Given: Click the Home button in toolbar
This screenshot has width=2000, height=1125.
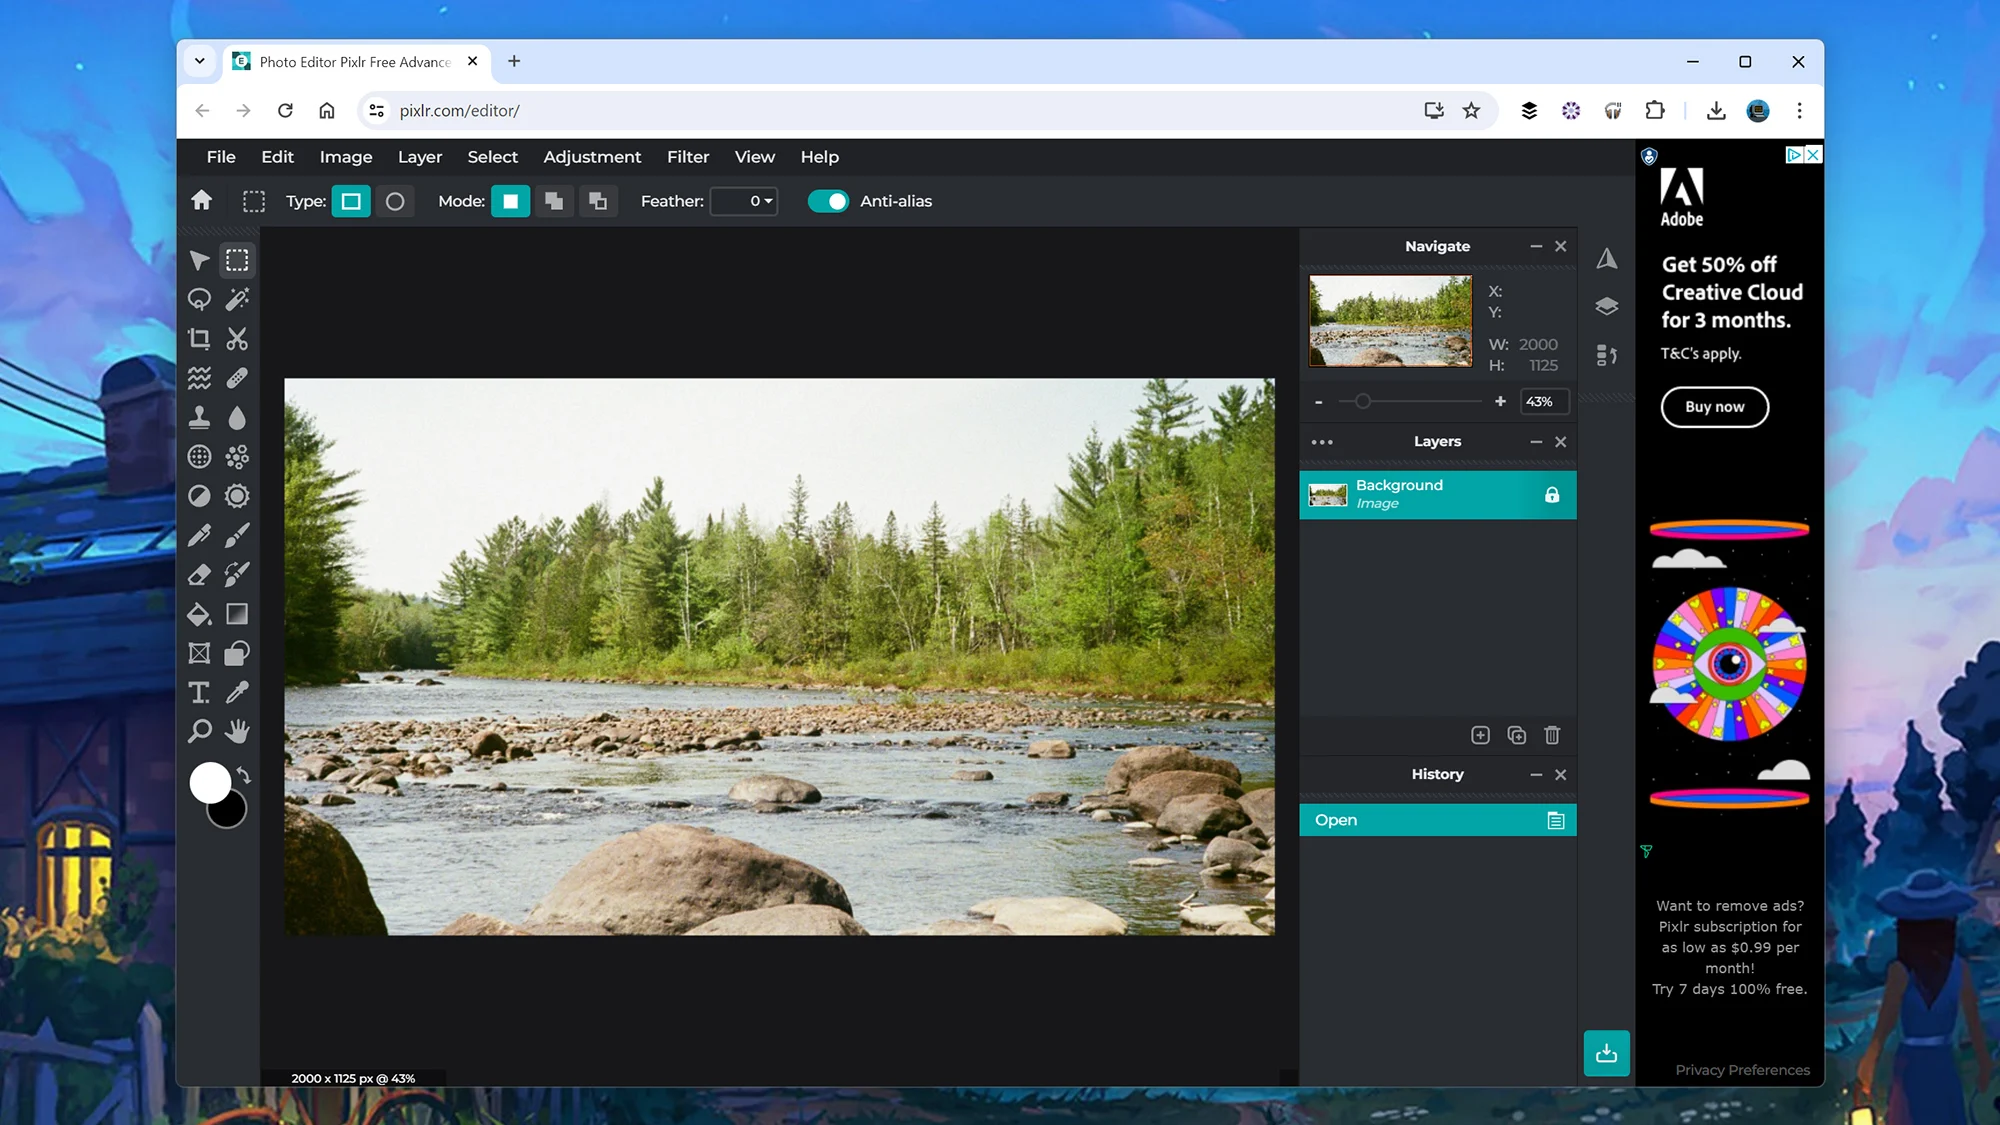Looking at the screenshot, I should 203,202.
